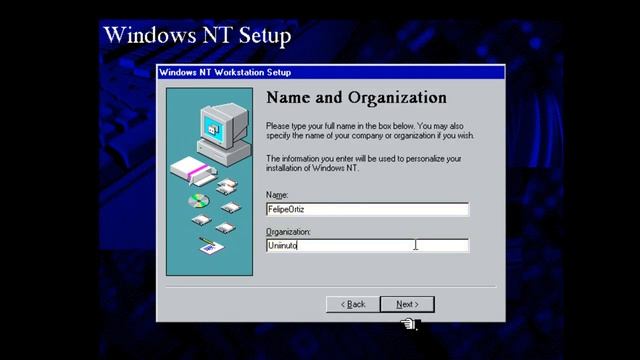
Task: Click the Name and Organization heading
Action: pos(356,98)
